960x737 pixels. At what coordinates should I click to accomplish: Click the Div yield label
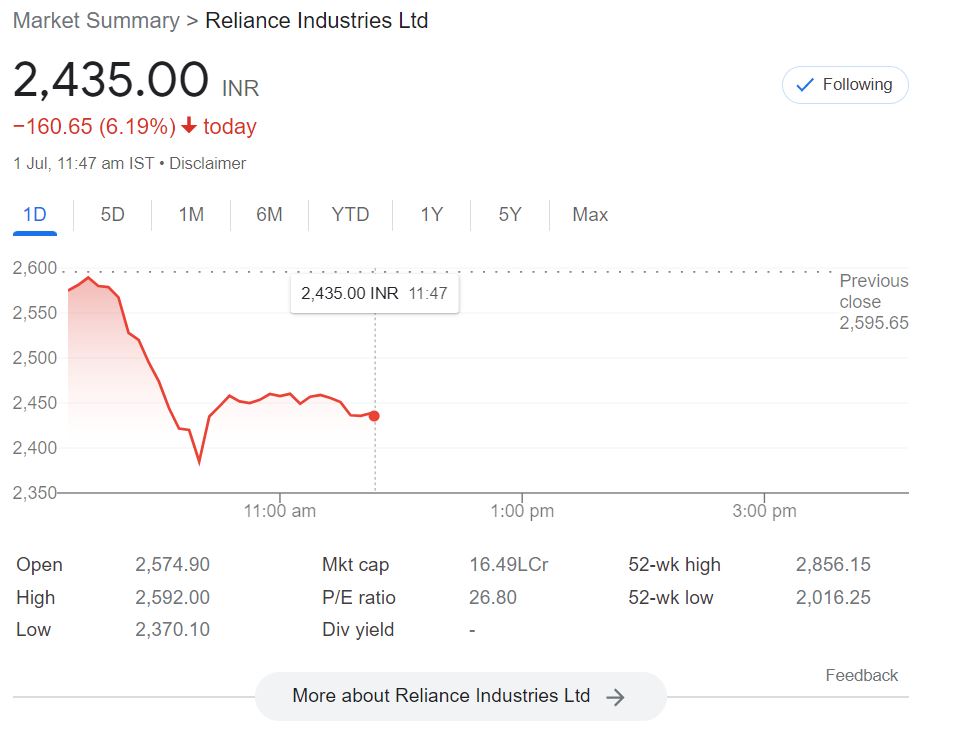[358, 630]
